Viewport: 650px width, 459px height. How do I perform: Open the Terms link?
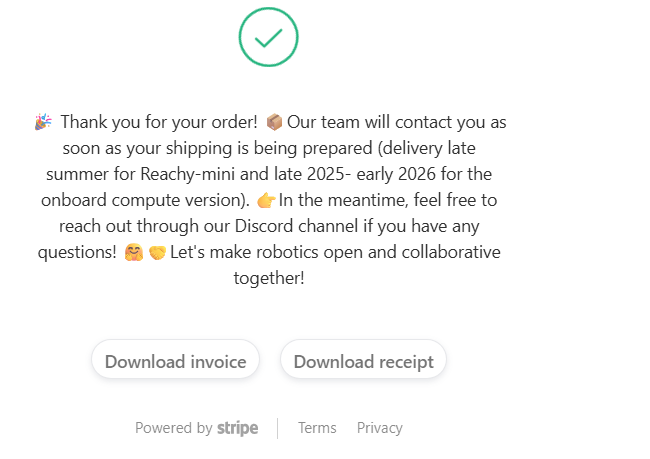pyautogui.click(x=317, y=428)
